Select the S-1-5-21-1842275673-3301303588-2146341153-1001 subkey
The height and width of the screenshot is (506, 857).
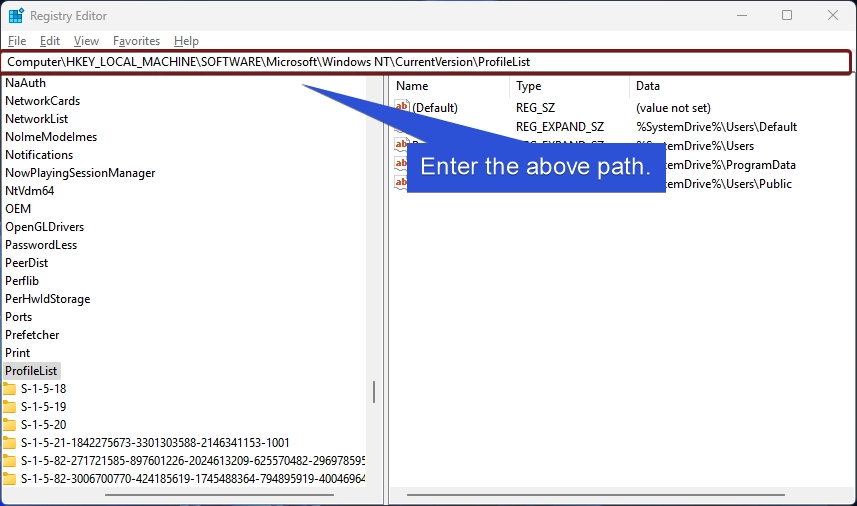point(155,443)
